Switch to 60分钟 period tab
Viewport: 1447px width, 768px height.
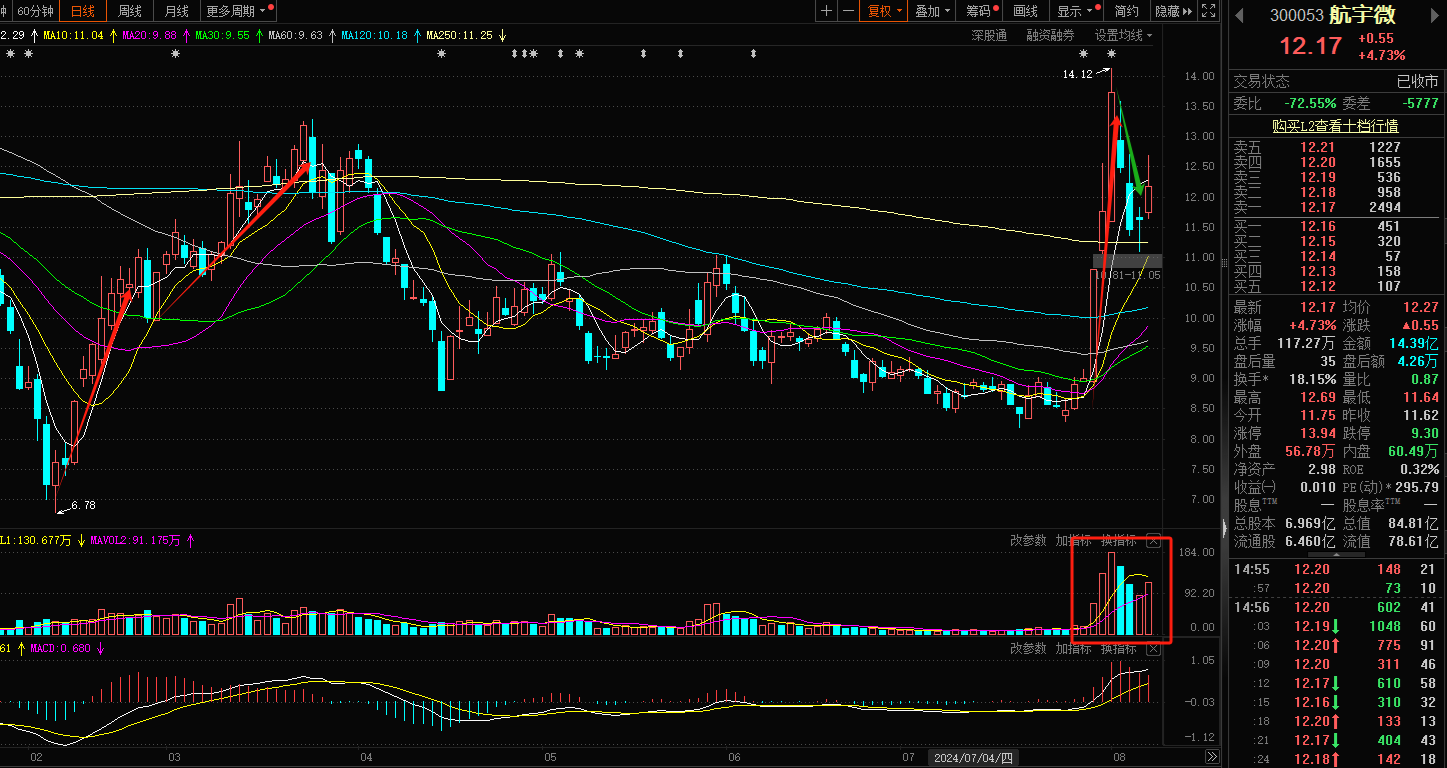coord(35,11)
